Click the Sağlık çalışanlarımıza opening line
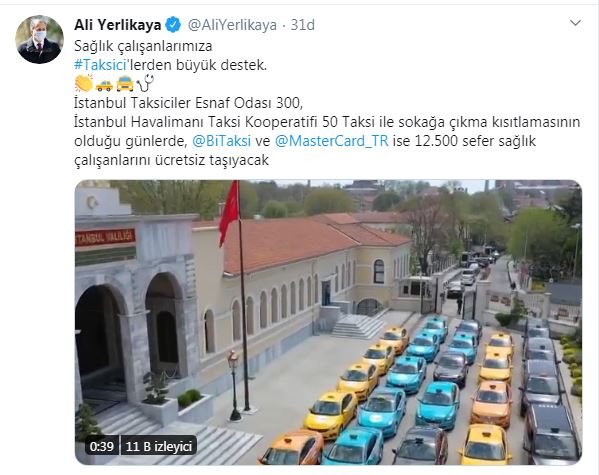The height and width of the screenshot is (475, 599). click(x=143, y=46)
